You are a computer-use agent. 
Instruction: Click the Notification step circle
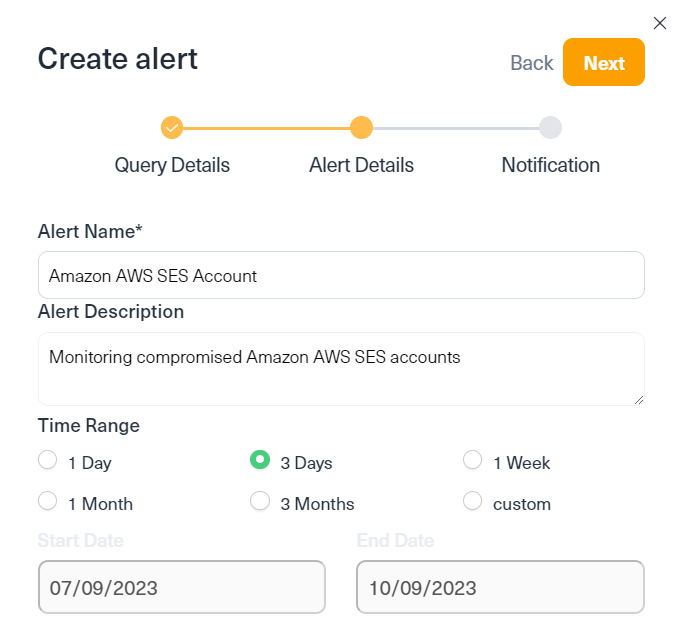click(x=550, y=128)
